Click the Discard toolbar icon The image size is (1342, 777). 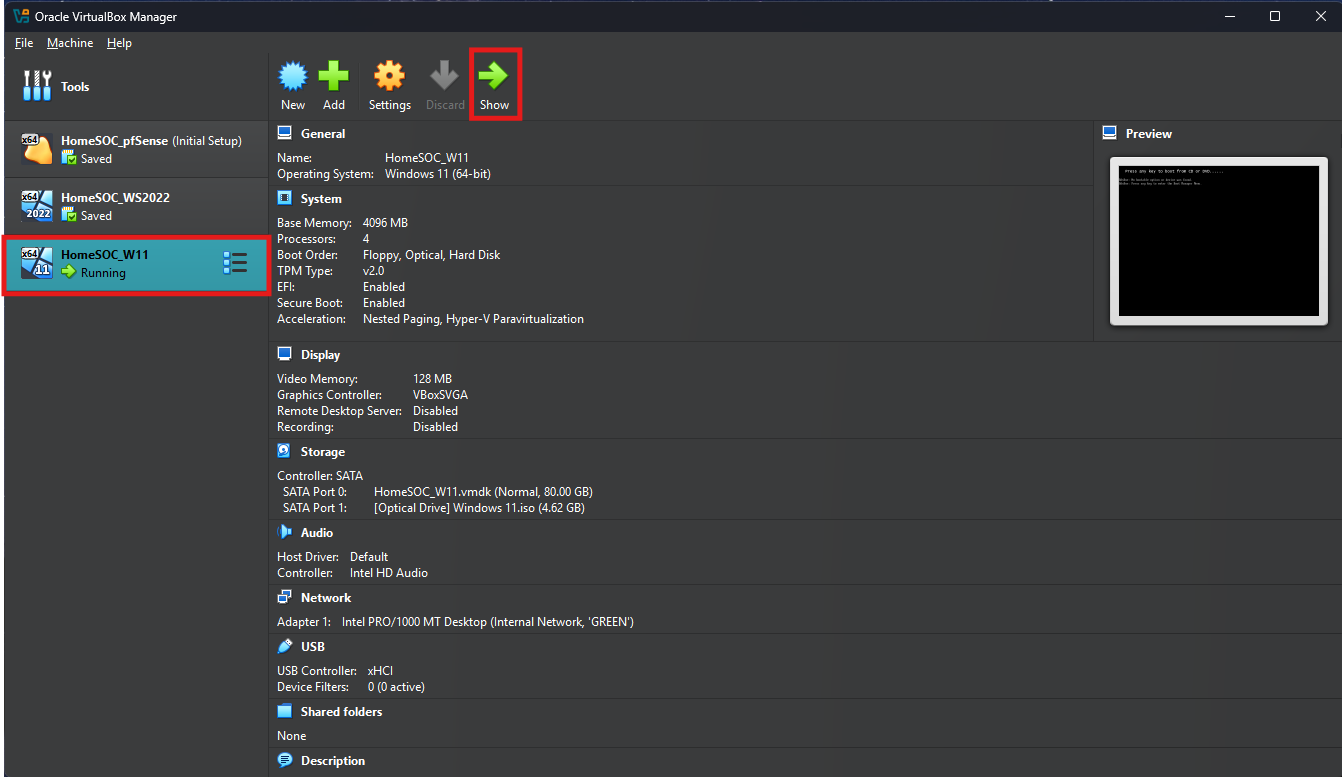pyautogui.click(x=445, y=77)
